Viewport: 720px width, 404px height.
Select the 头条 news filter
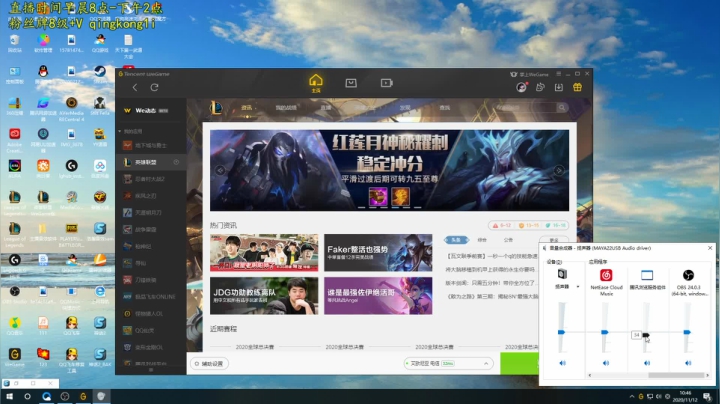[456, 240]
